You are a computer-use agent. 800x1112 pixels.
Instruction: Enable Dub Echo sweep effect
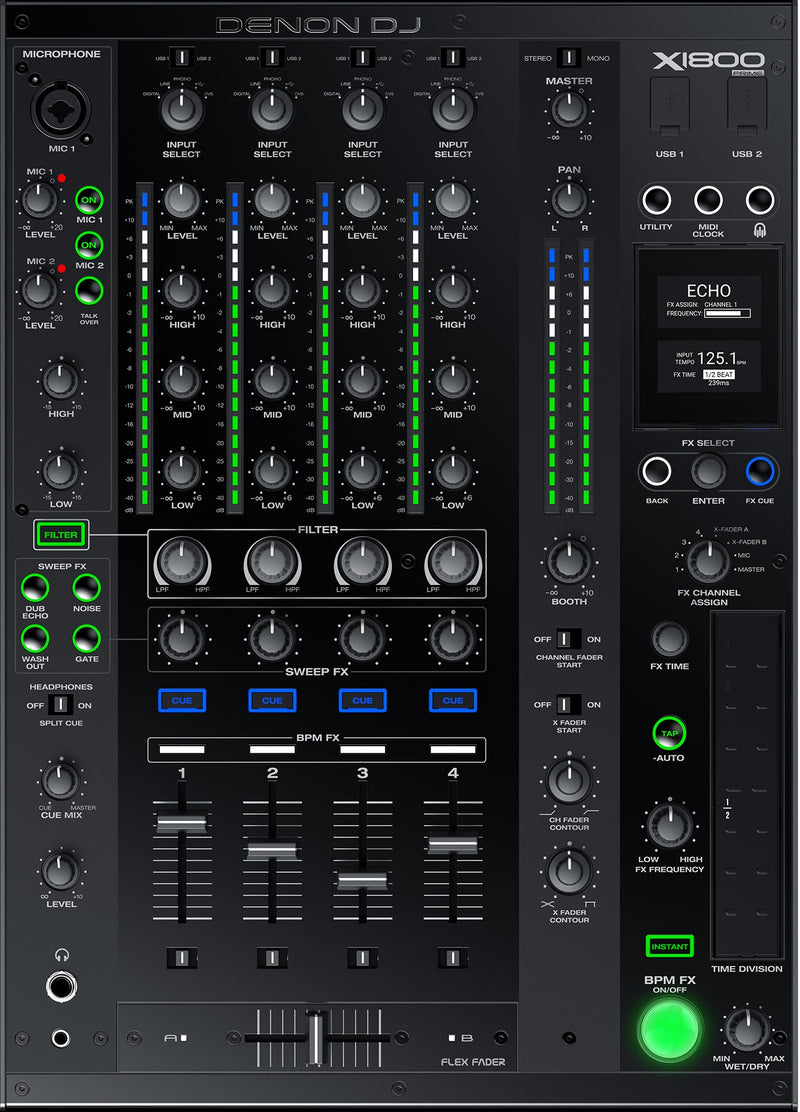coord(35,588)
